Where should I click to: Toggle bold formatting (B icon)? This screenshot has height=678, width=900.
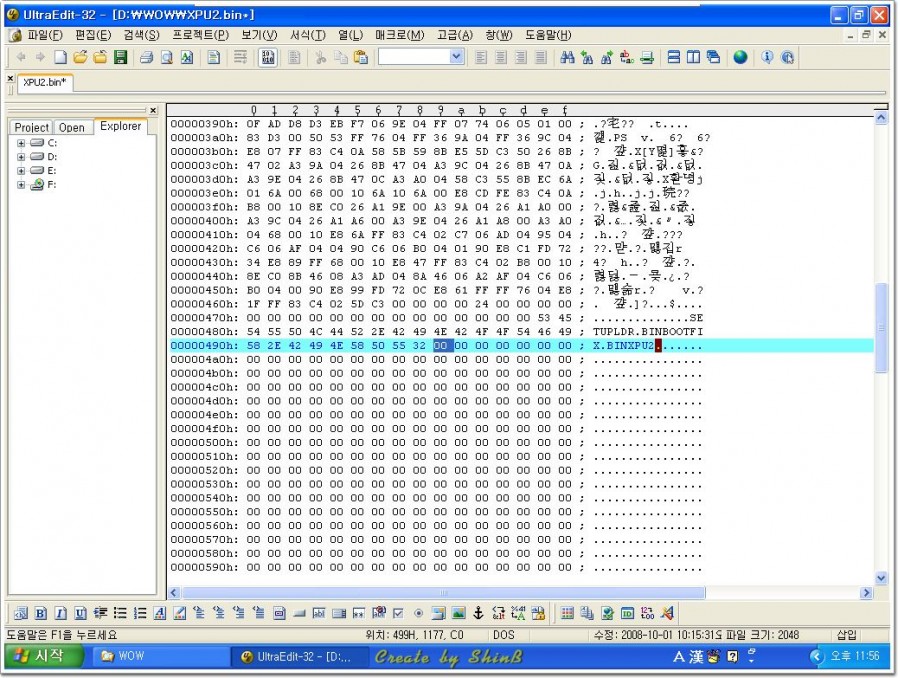click(40, 613)
